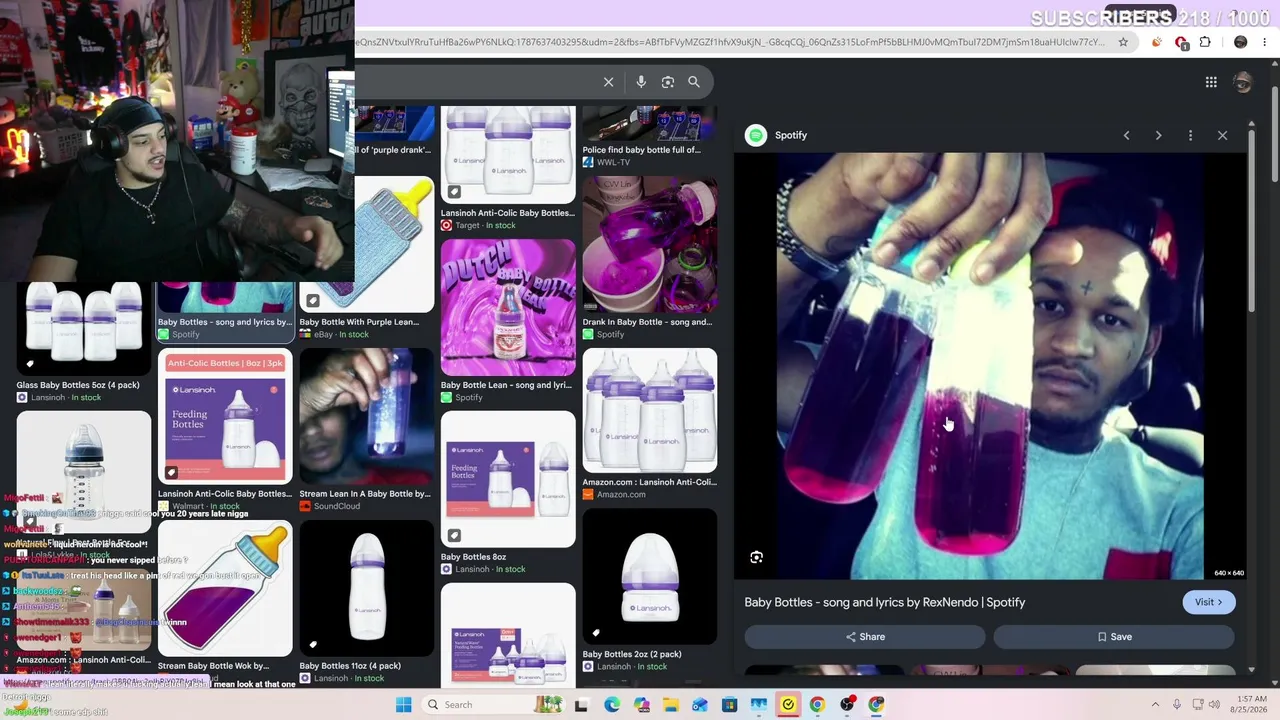Image resolution: width=1280 pixels, height=720 pixels.
Task: Open Google Lens search by image
Action: point(668,82)
